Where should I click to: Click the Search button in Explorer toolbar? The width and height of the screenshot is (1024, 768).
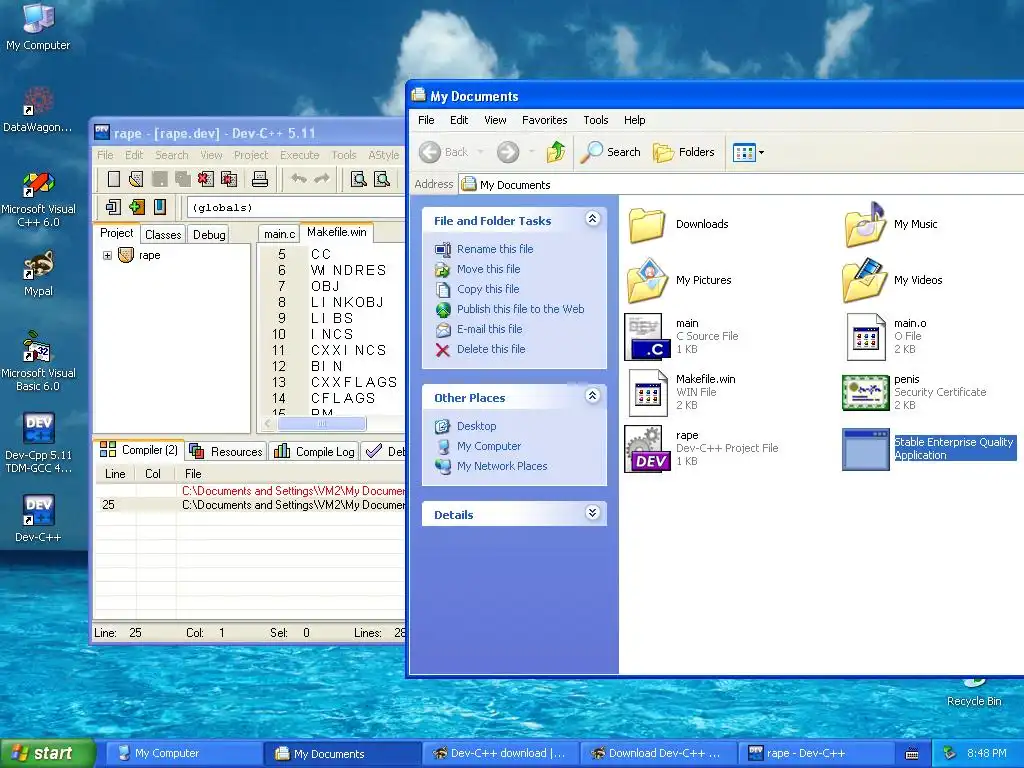611,152
